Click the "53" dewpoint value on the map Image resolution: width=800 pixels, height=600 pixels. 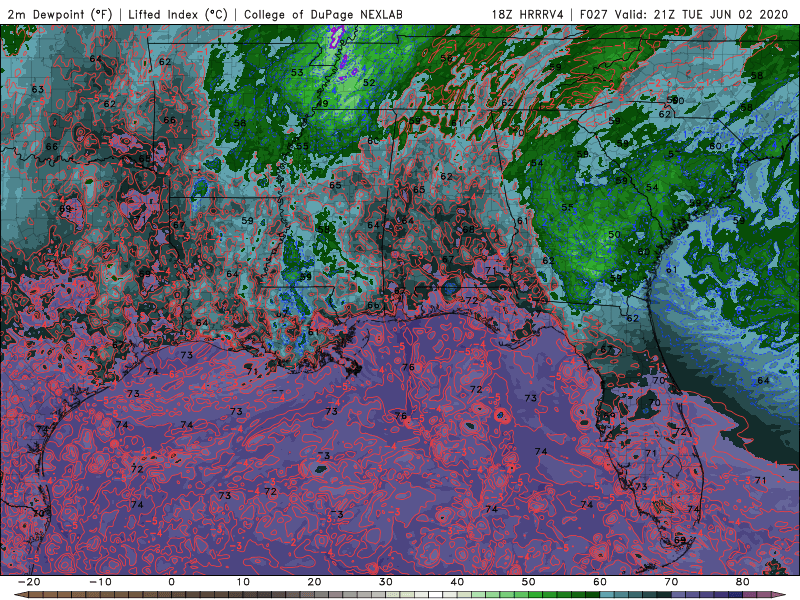pos(297,73)
